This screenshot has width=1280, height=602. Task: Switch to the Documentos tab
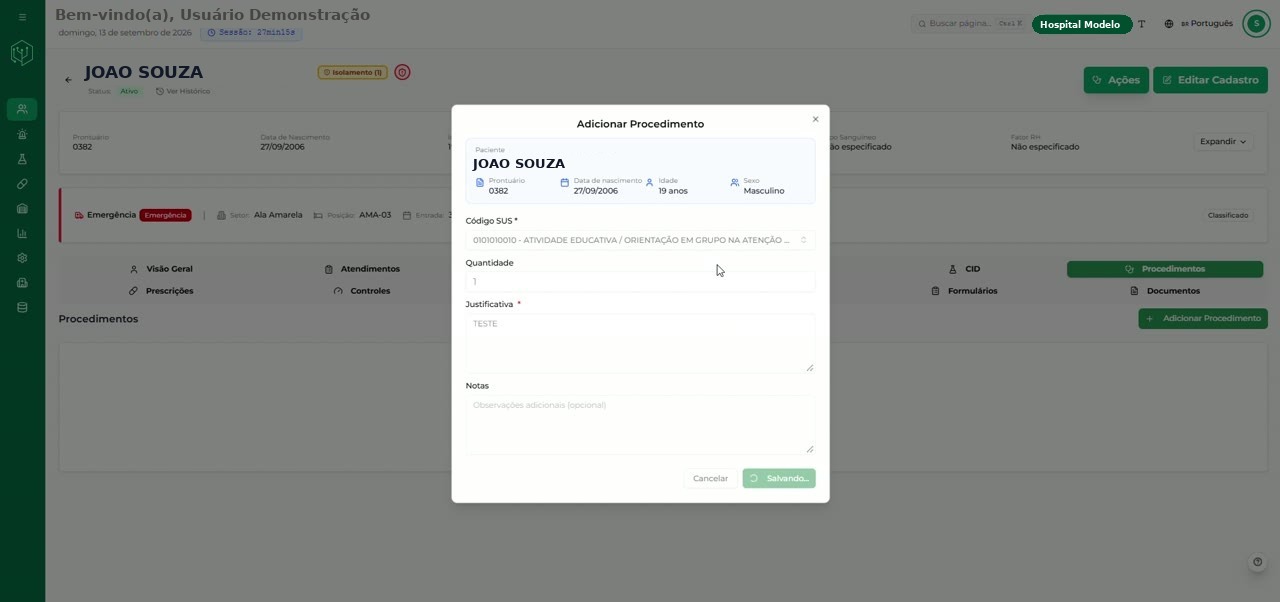coord(1165,291)
